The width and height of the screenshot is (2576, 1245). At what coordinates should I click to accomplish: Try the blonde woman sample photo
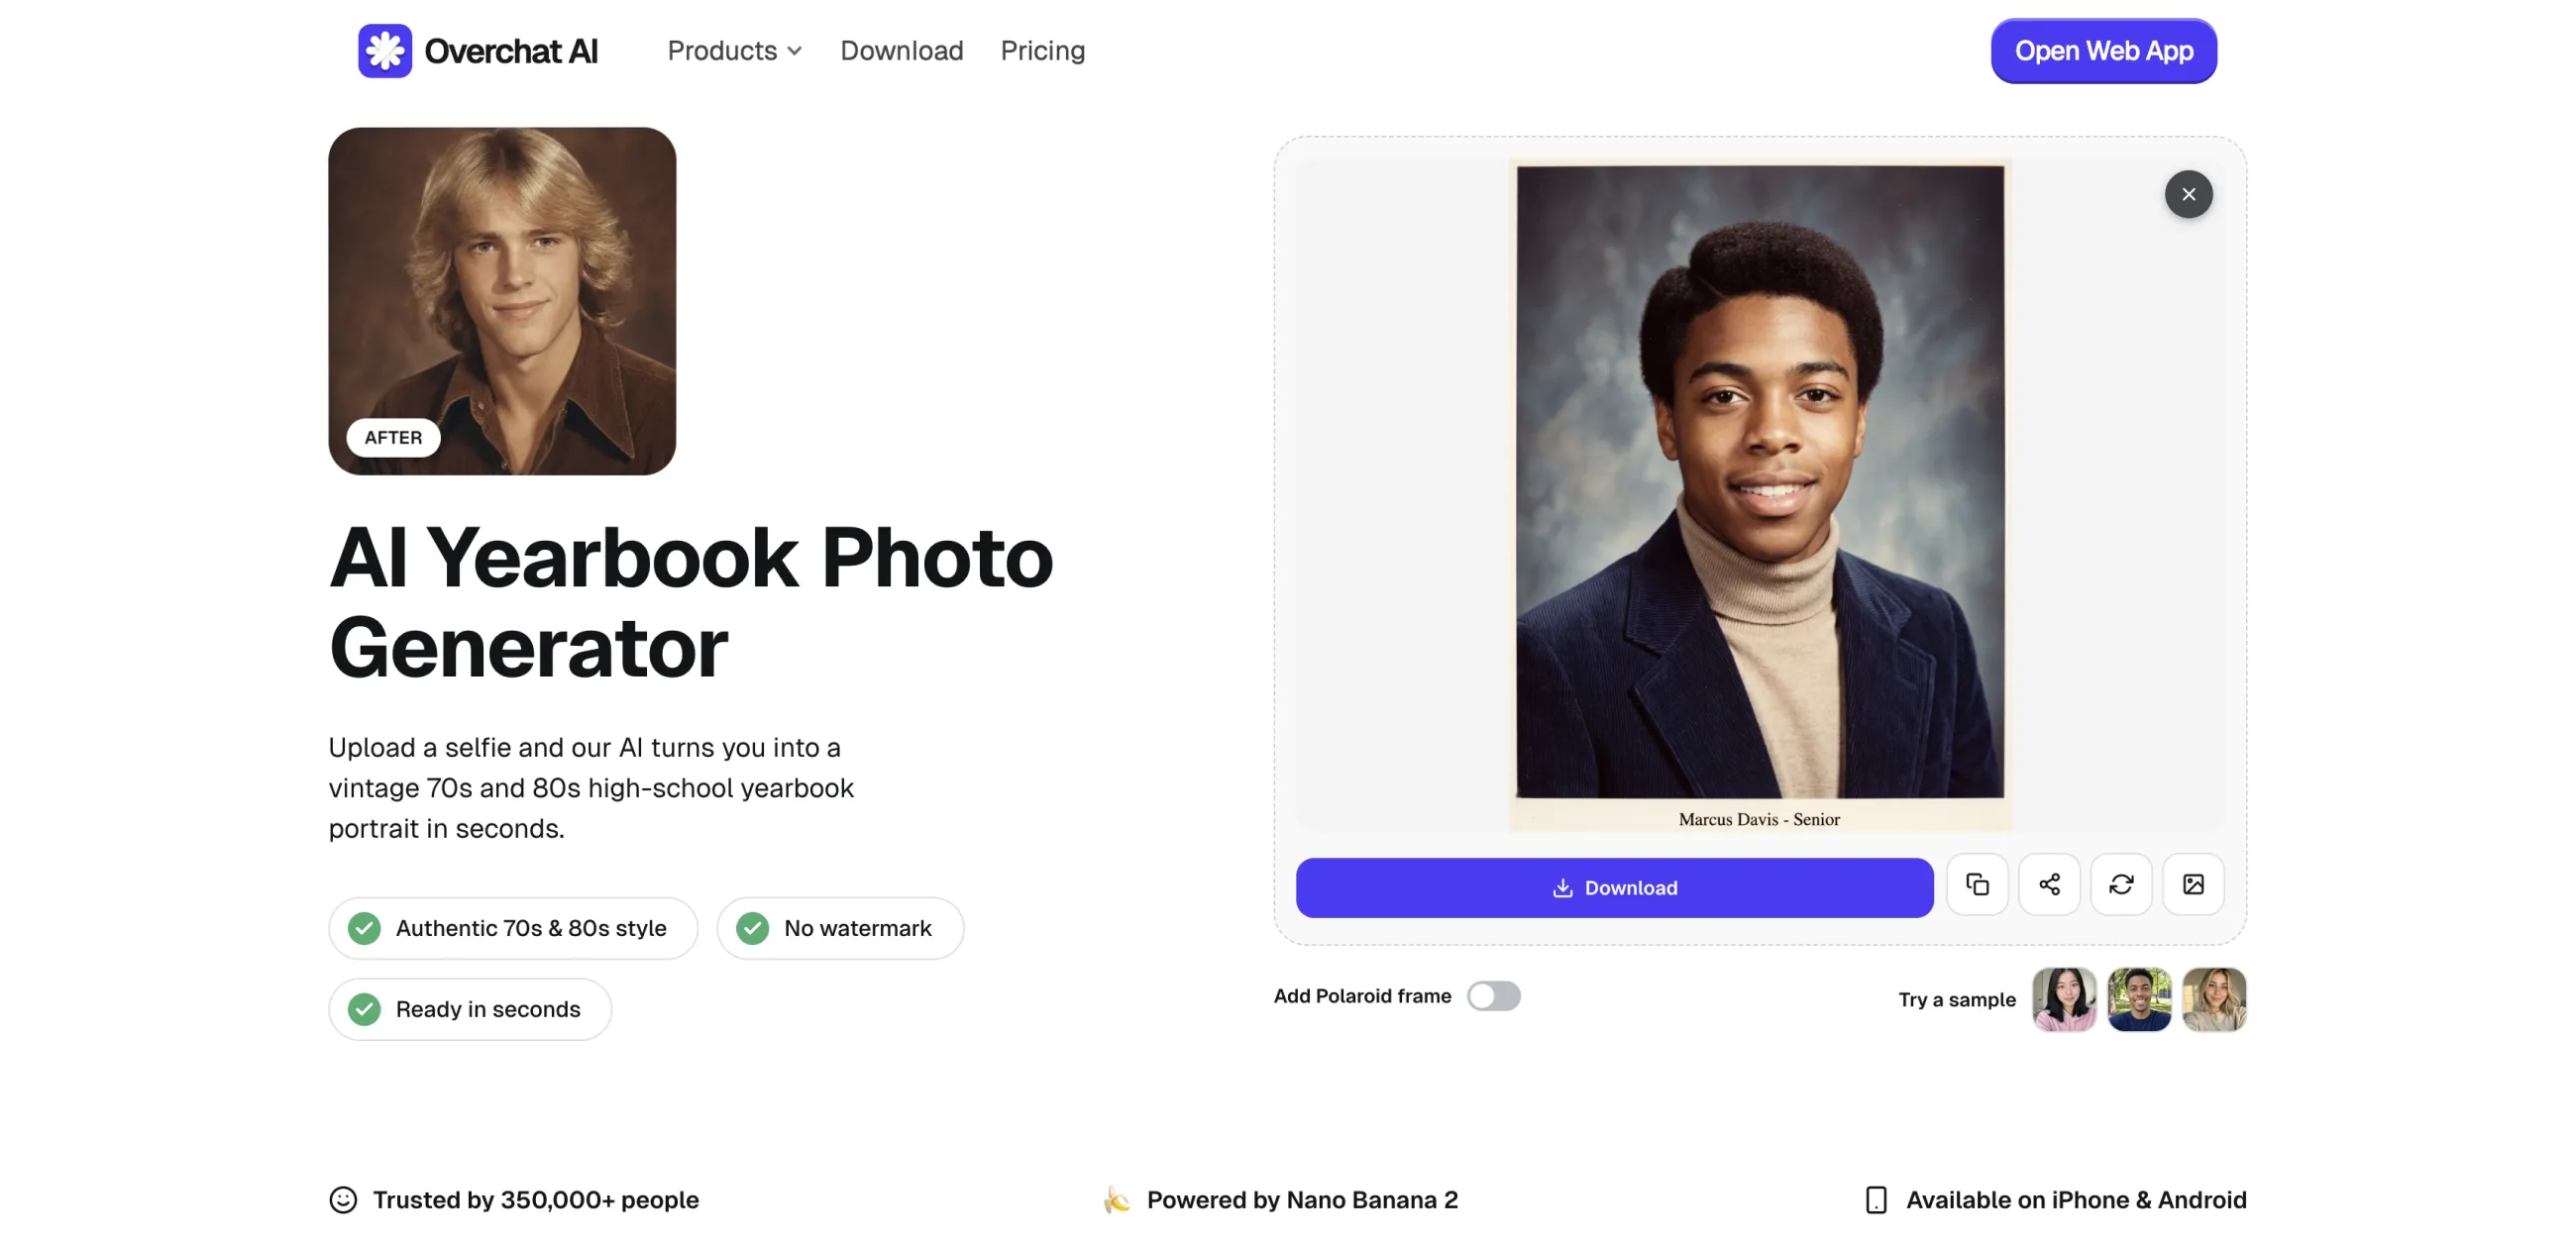(2214, 999)
